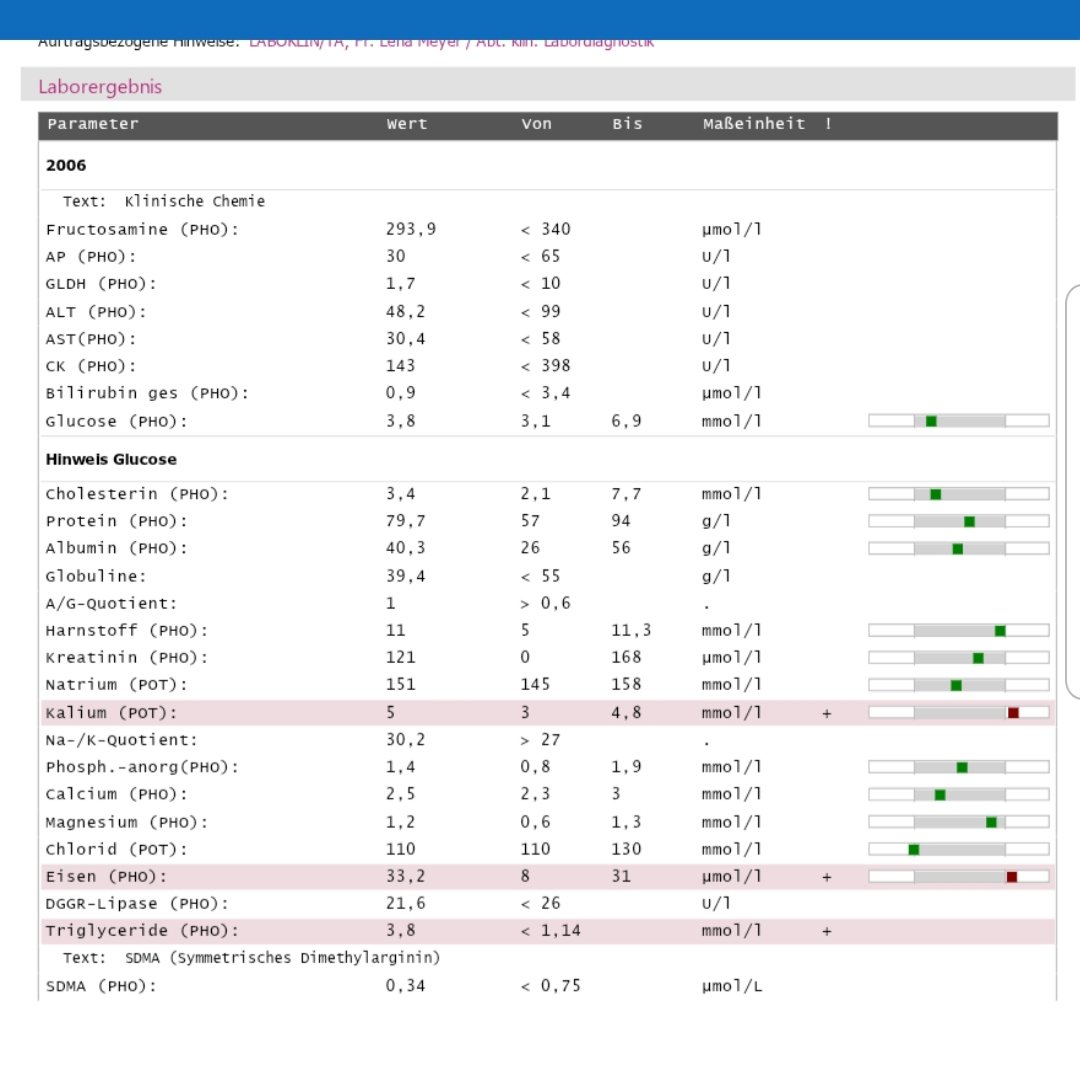Select the Na-/K-Quotient value 30,2
The width and height of the screenshot is (1080, 1080).
[405, 740]
